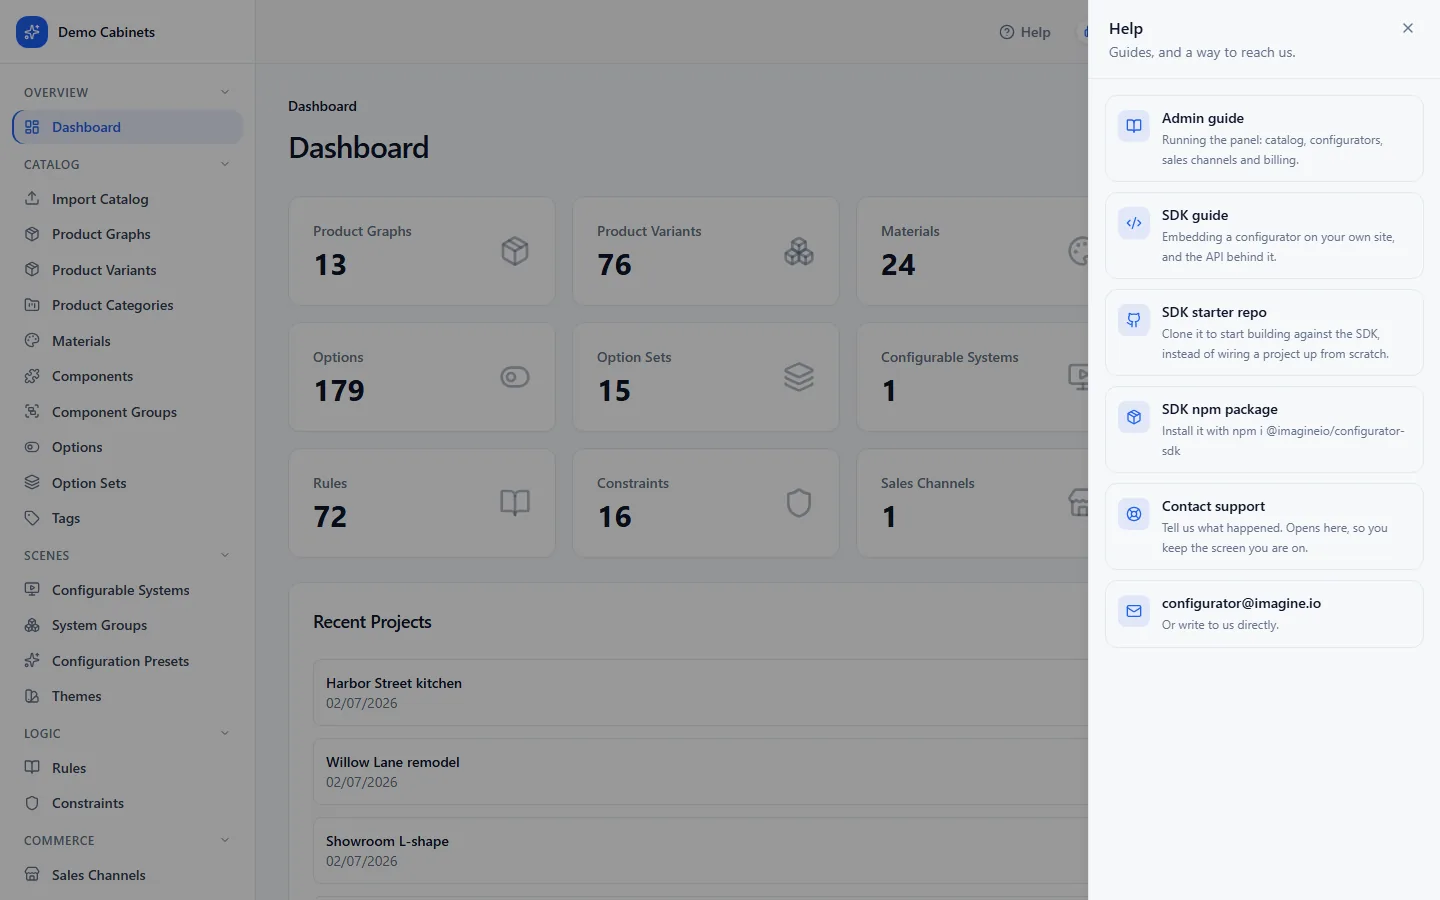Click the Sales Channels store icon in sidebar
Viewport: 1440px width, 900px height.
[x=32, y=874]
